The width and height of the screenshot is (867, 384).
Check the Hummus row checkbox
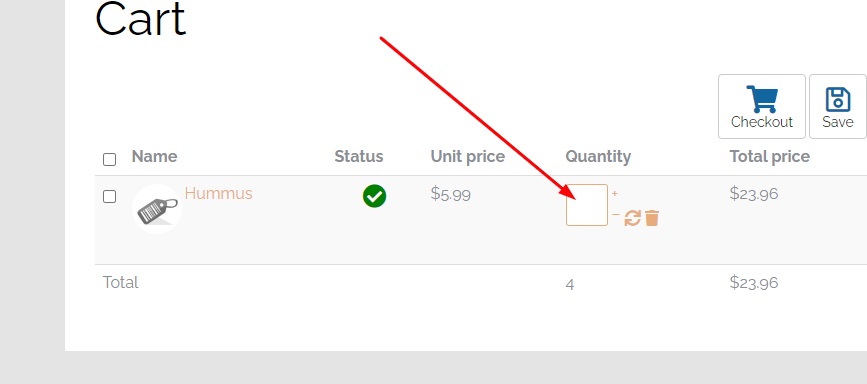pyautogui.click(x=109, y=196)
